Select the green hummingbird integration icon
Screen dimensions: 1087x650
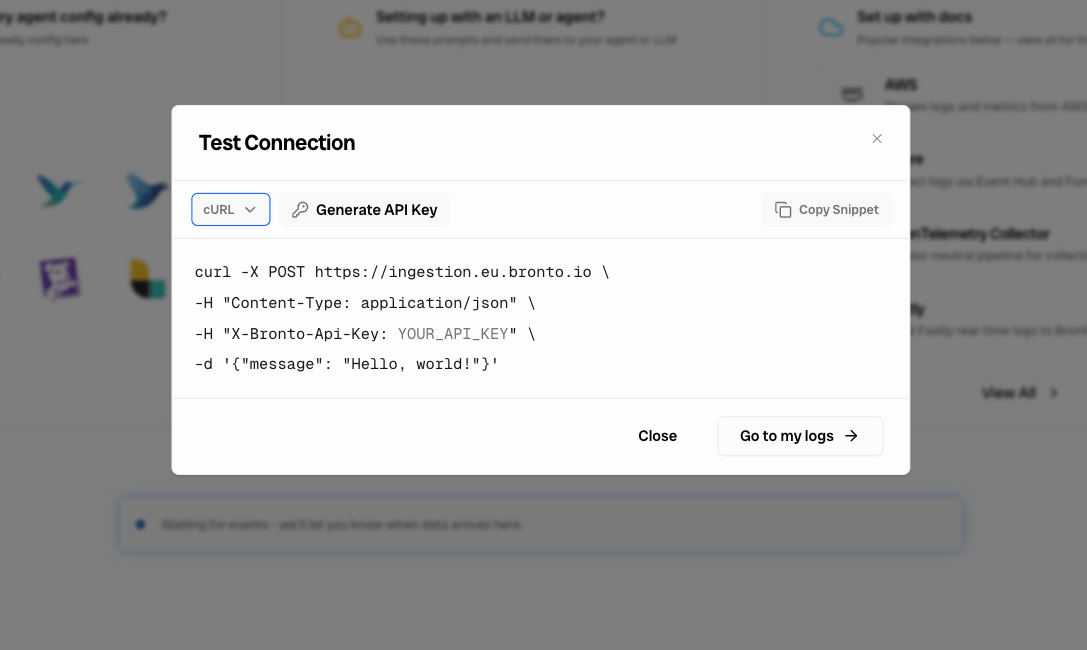point(58,190)
